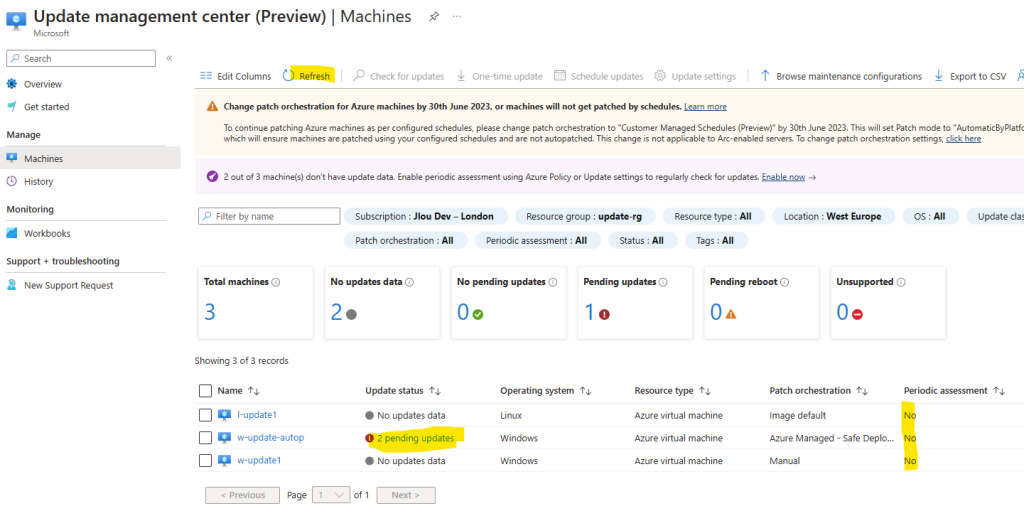Collapse the left navigation pane
This screenshot has width=1024, height=516.
(169, 58)
